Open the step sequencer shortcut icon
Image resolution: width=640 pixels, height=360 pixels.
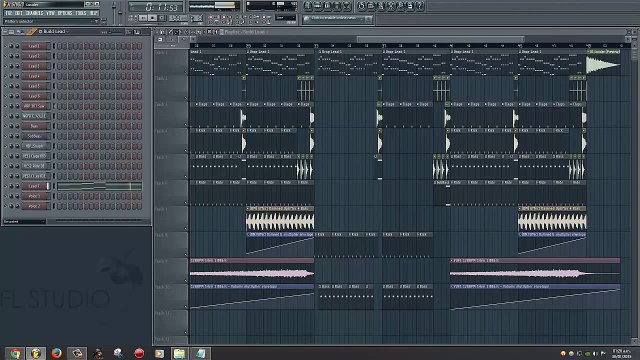coord(317,6)
